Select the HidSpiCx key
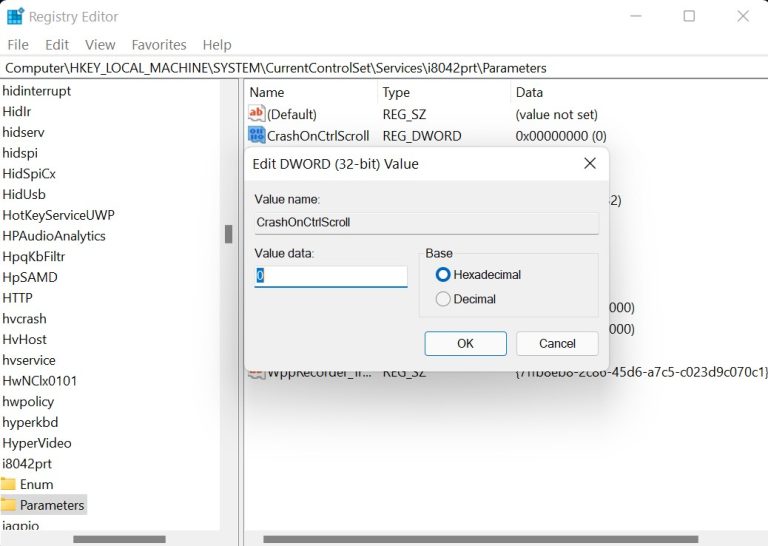 click(x=29, y=174)
